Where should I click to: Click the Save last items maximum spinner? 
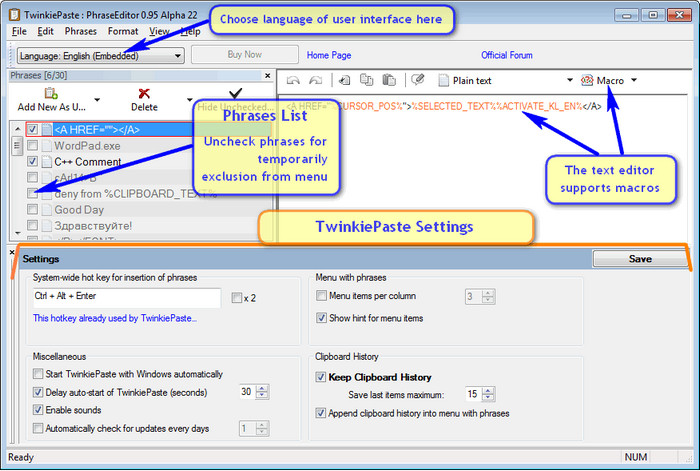tap(488, 394)
